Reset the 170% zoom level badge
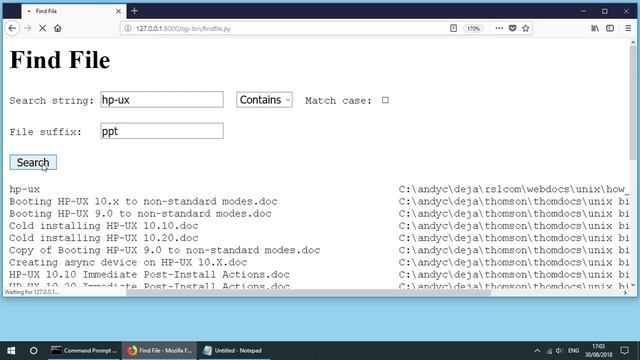Viewport: 640px width, 360px height. (473, 29)
